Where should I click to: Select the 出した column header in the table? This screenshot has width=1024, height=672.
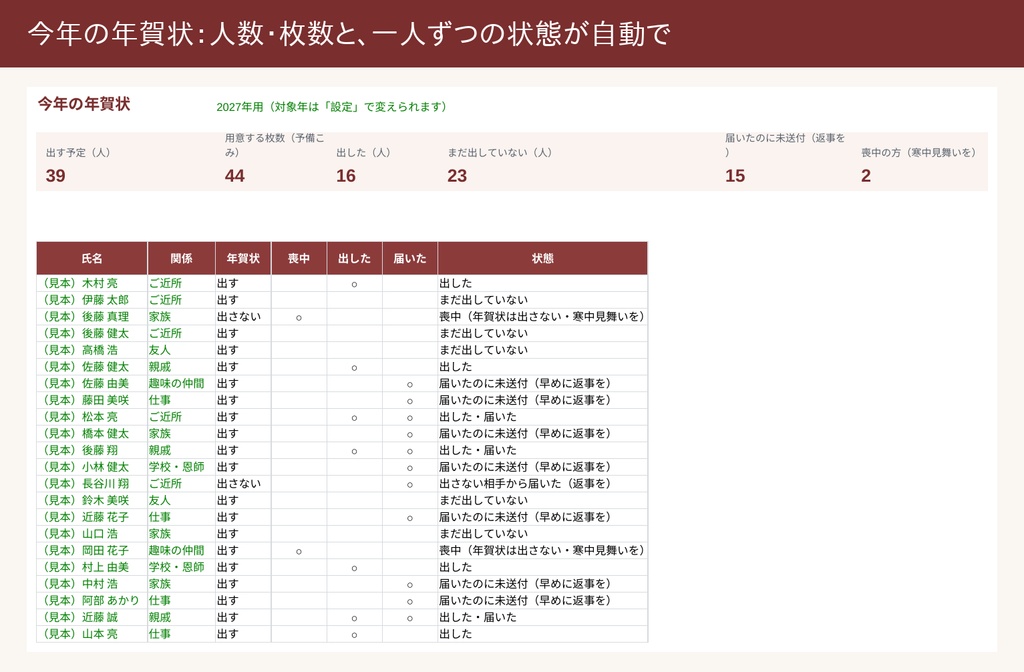pyautogui.click(x=354, y=259)
